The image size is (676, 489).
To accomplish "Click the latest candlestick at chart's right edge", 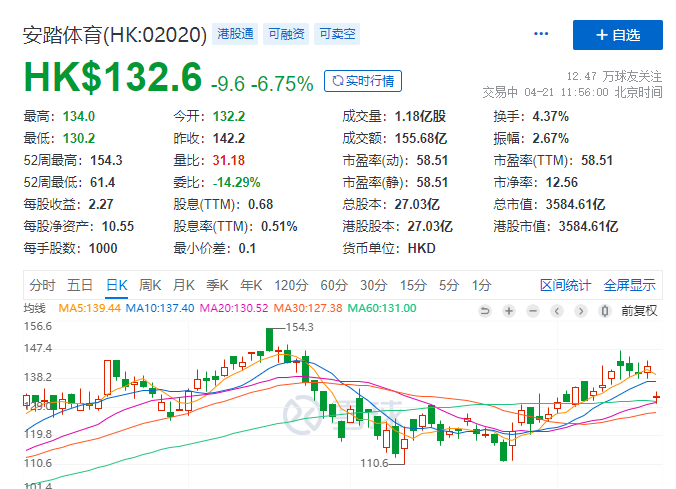I will (x=656, y=397).
